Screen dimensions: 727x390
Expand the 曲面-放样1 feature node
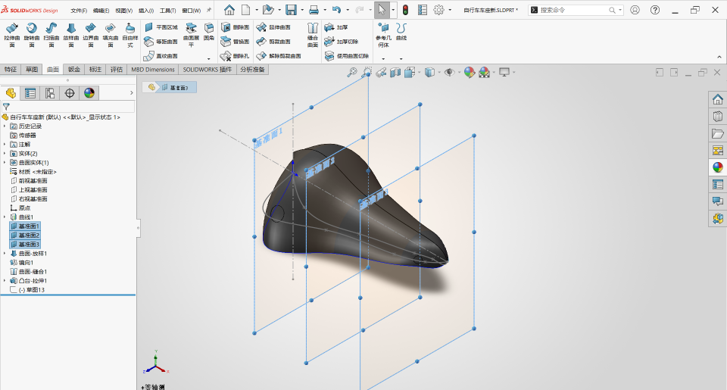[5, 254]
